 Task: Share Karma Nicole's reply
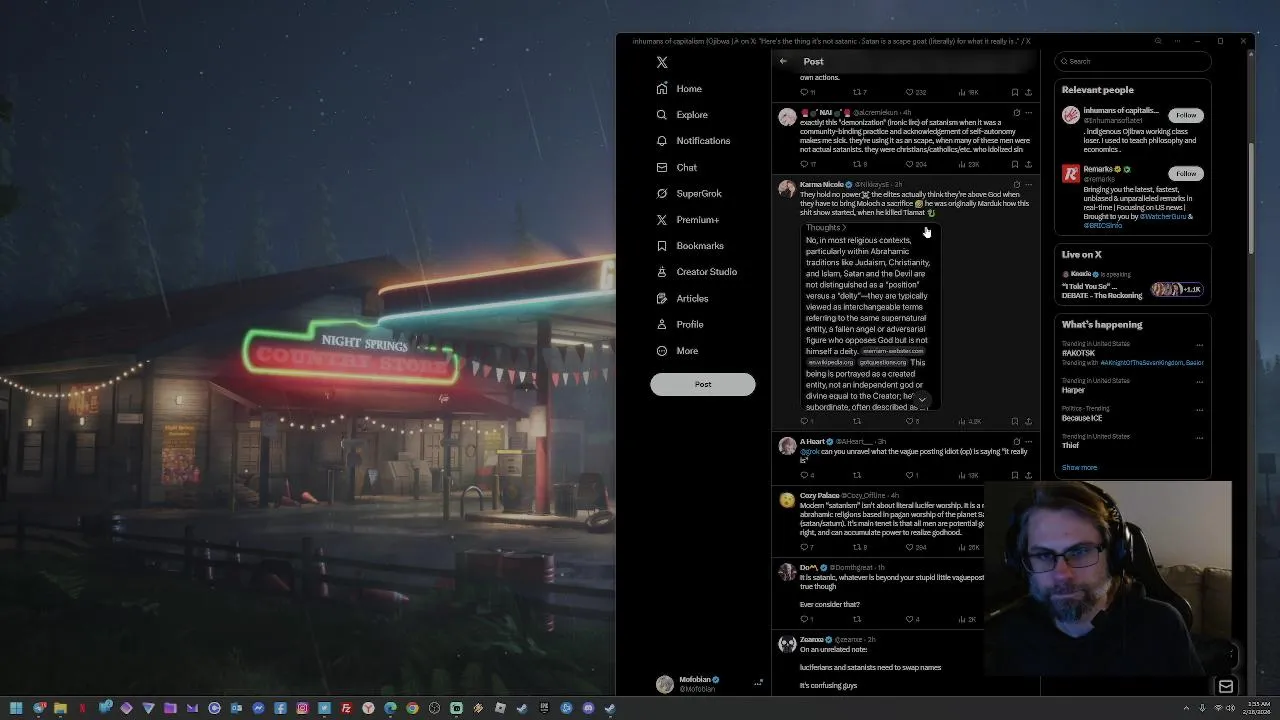[1028, 421]
